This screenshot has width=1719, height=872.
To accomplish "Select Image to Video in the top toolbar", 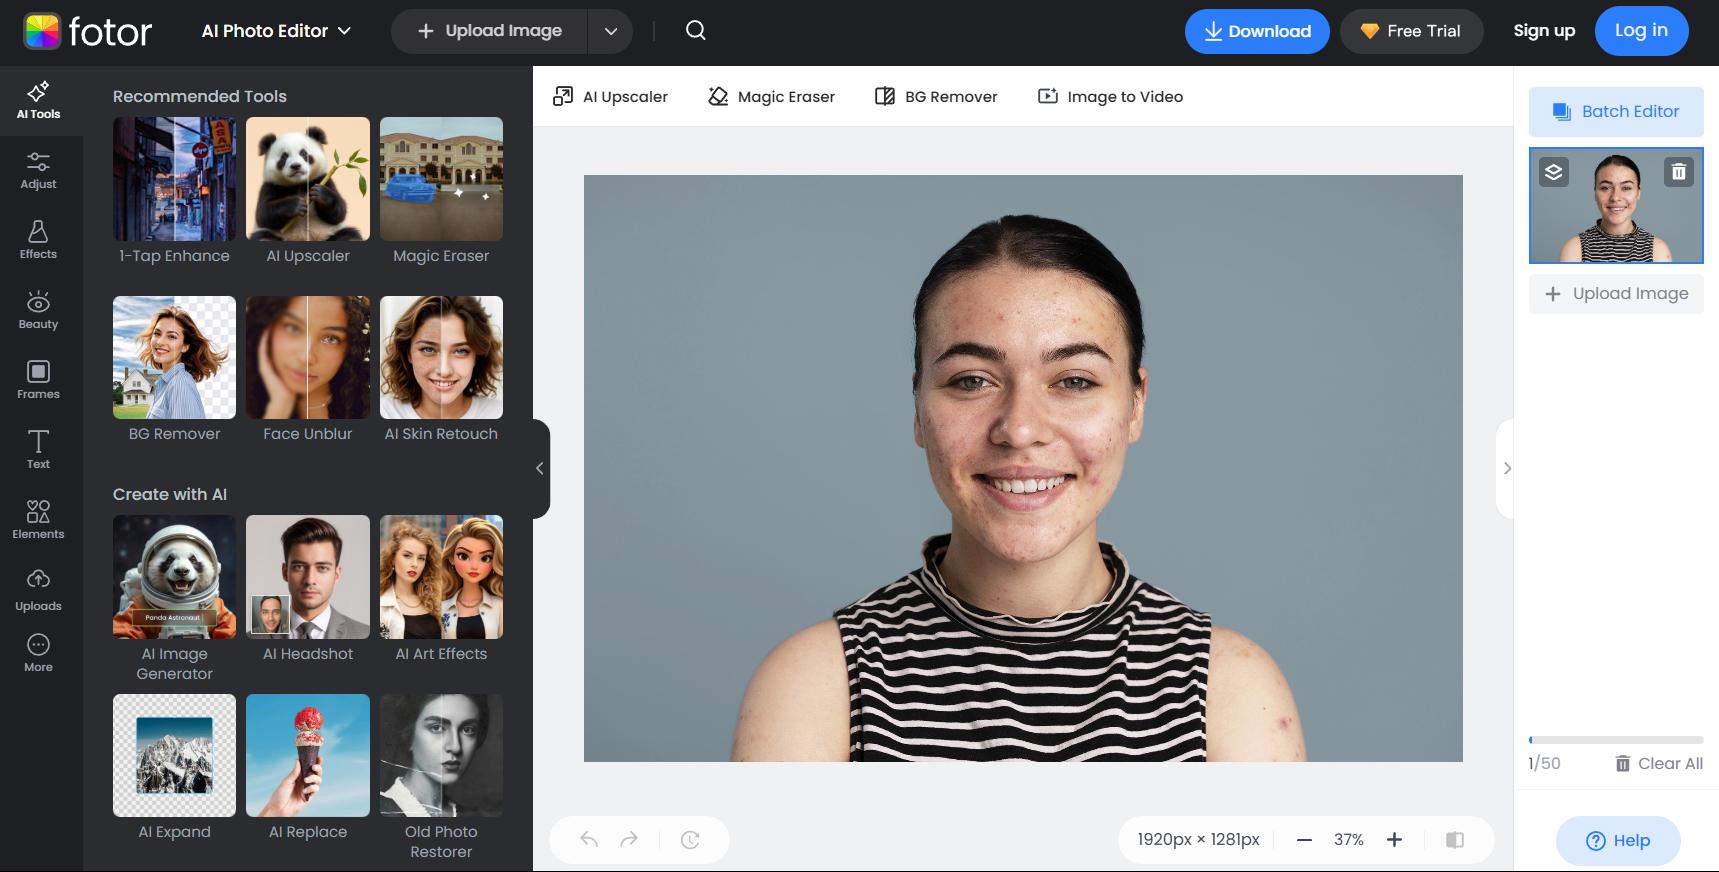I will click(1110, 96).
